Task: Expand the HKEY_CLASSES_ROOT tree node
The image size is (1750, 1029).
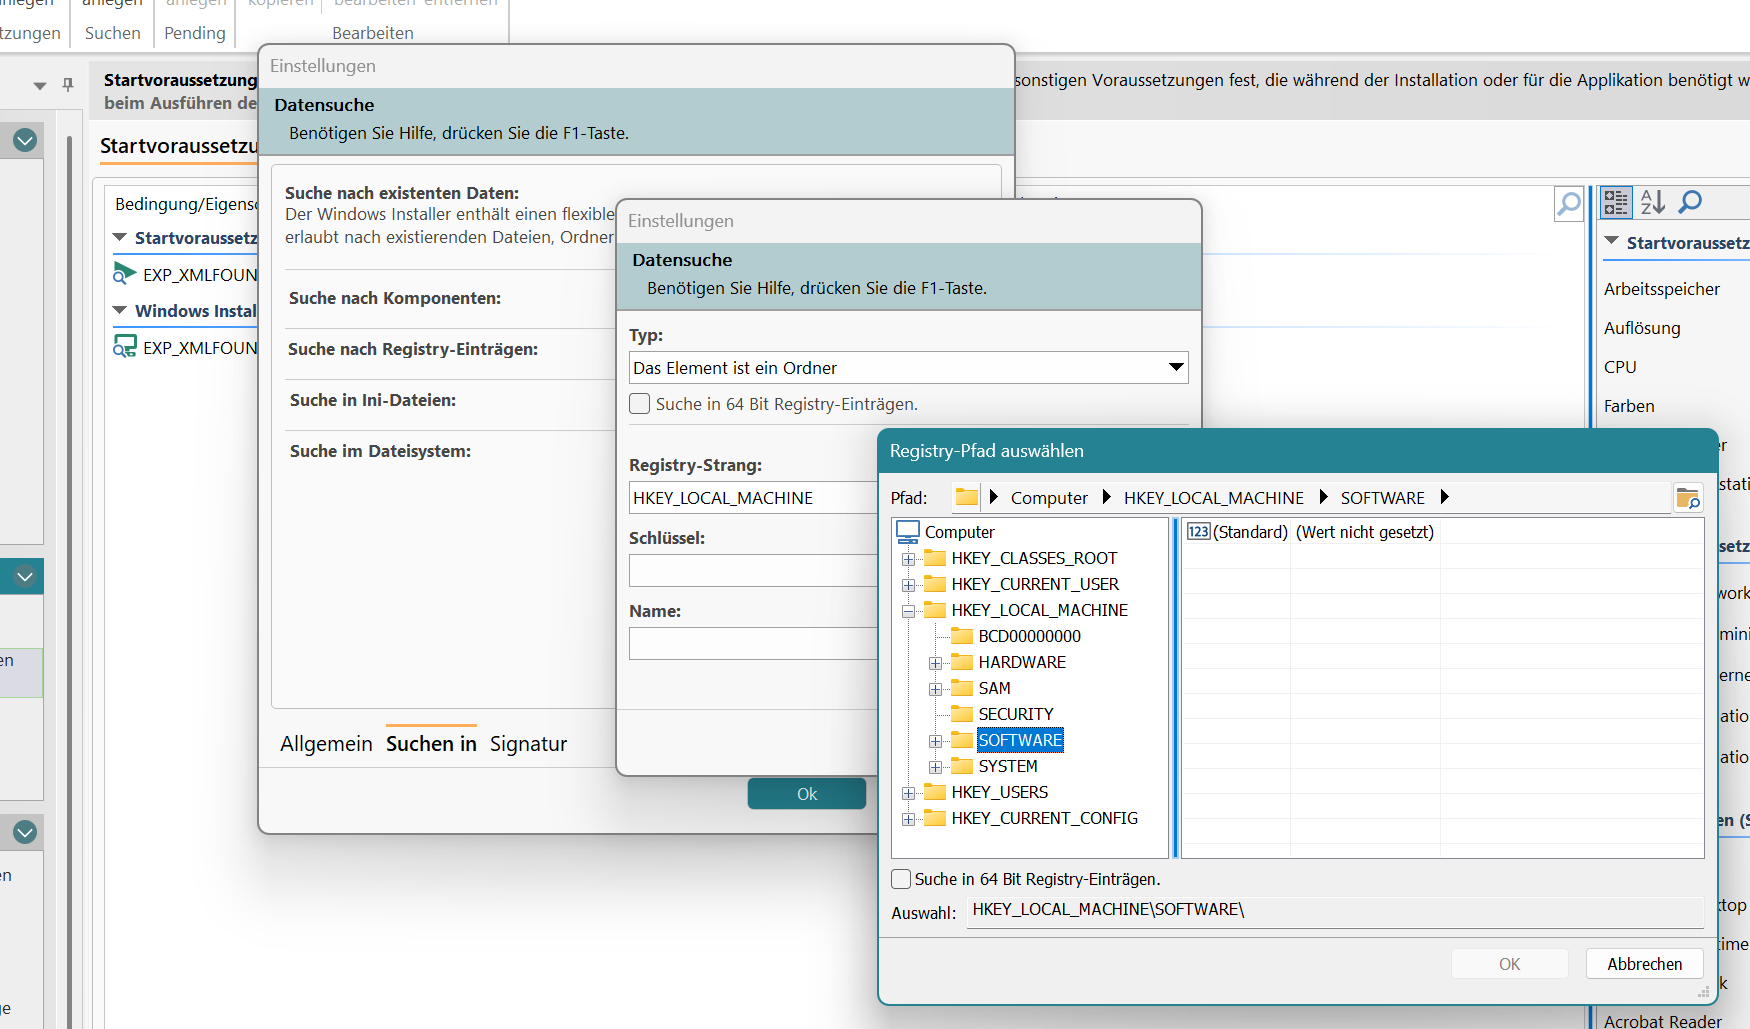Action: click(908, 559)
